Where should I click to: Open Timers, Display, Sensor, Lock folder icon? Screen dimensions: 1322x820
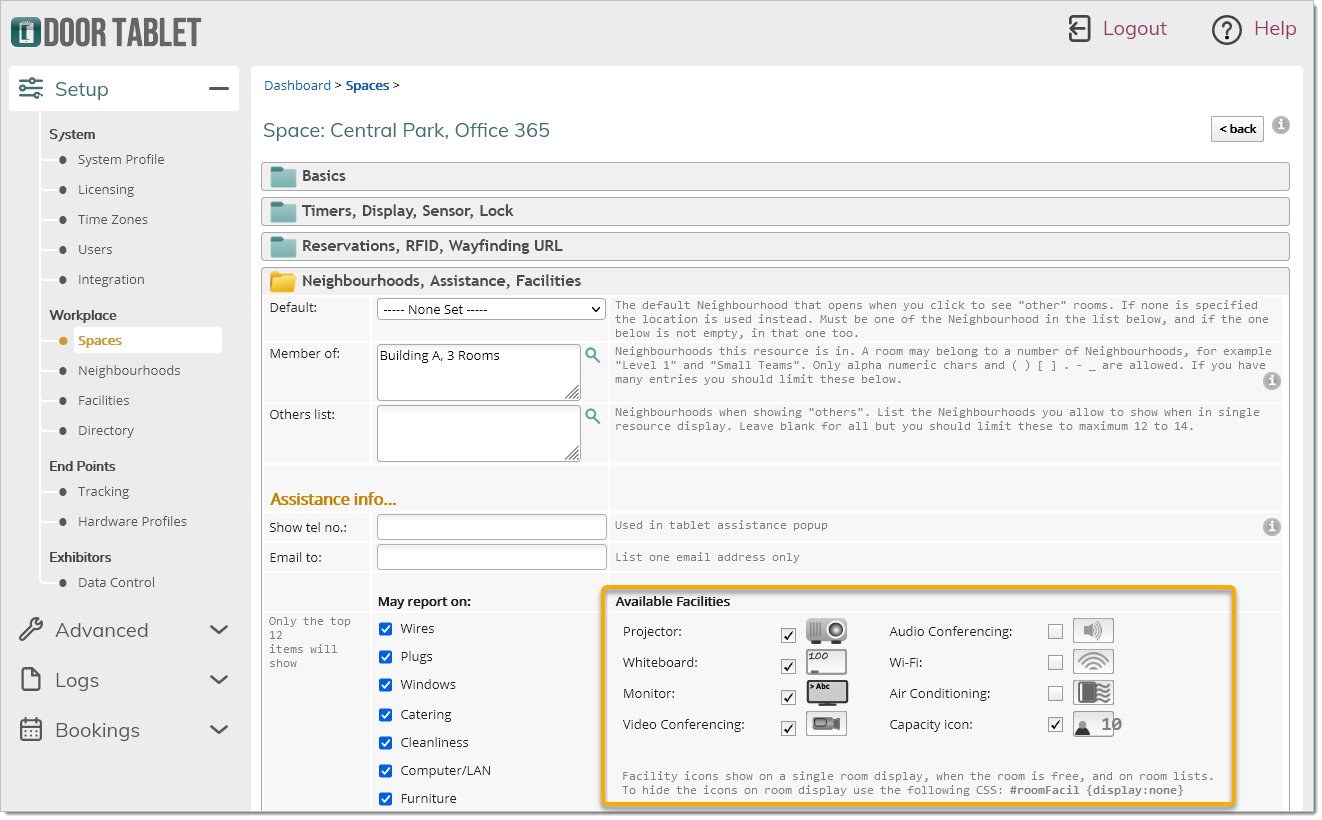tap(284, 212)
